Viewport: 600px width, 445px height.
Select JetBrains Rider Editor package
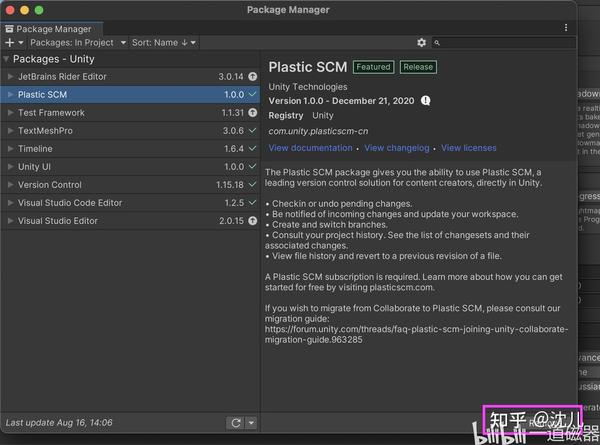(130, 77)
